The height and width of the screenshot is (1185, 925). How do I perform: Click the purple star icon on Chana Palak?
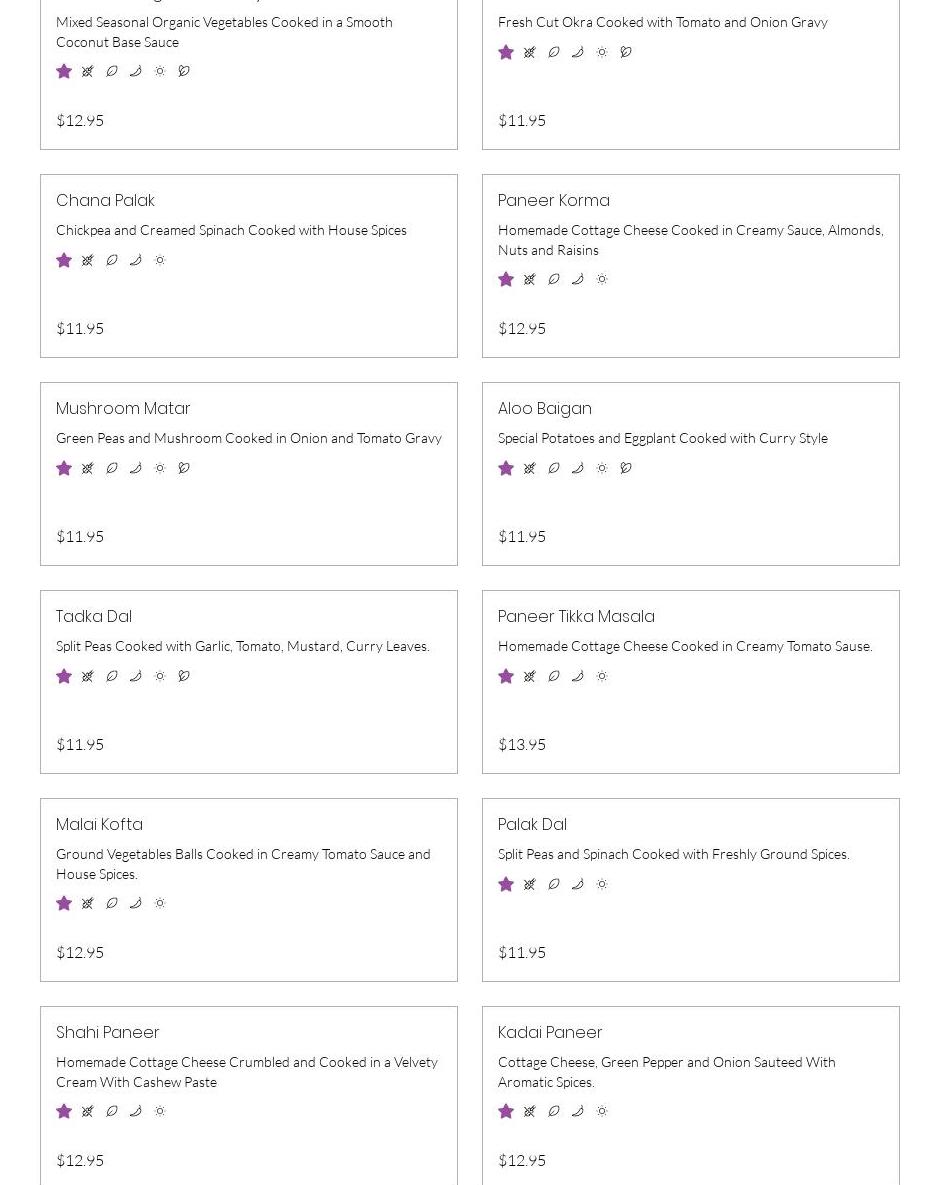pos(64,260)
